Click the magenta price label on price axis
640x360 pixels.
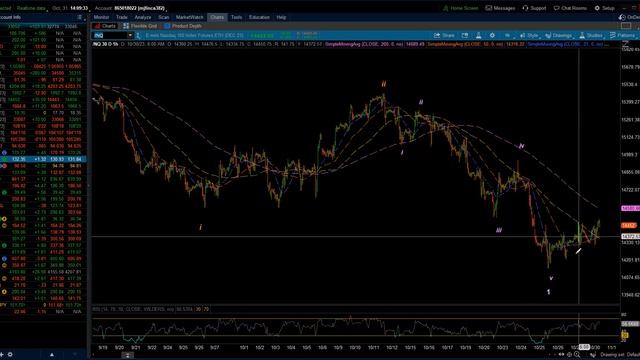[630, 208]
